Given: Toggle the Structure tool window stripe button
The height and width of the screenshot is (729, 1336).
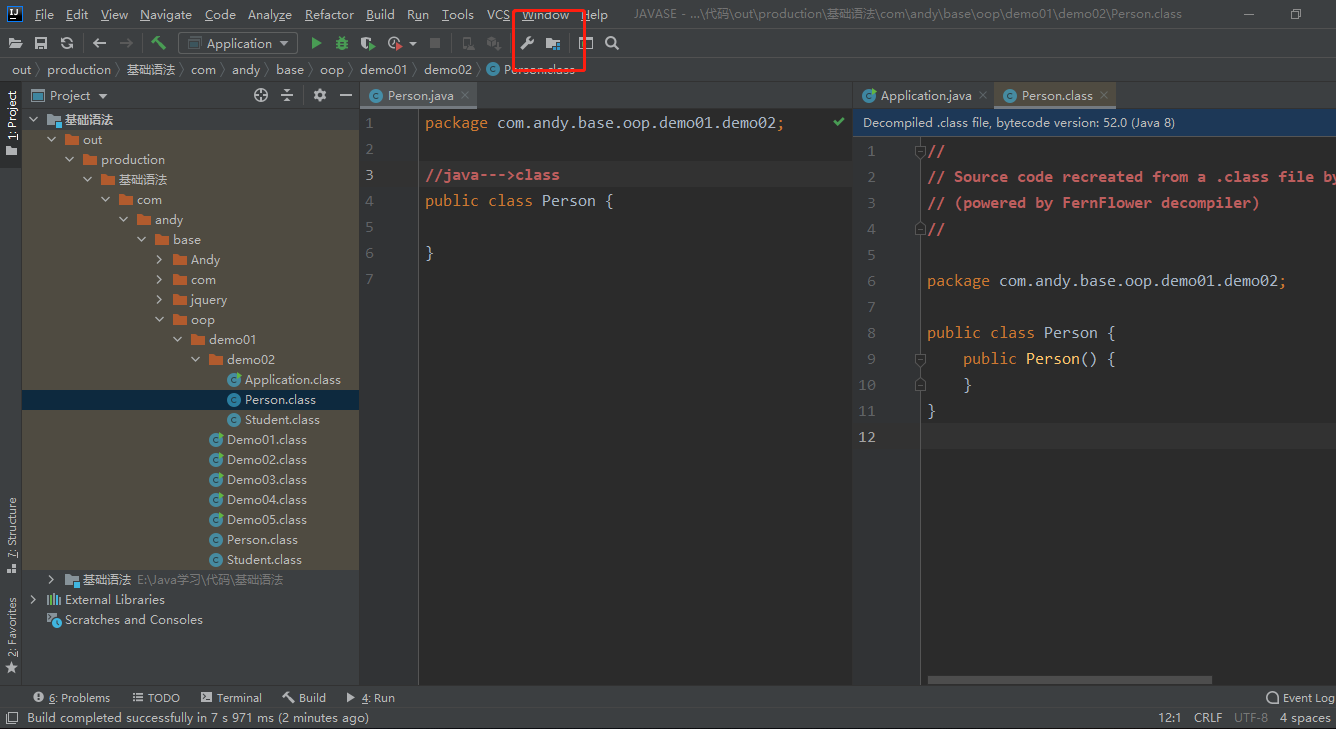Looking at the screenshot, I should coord(11,533).
